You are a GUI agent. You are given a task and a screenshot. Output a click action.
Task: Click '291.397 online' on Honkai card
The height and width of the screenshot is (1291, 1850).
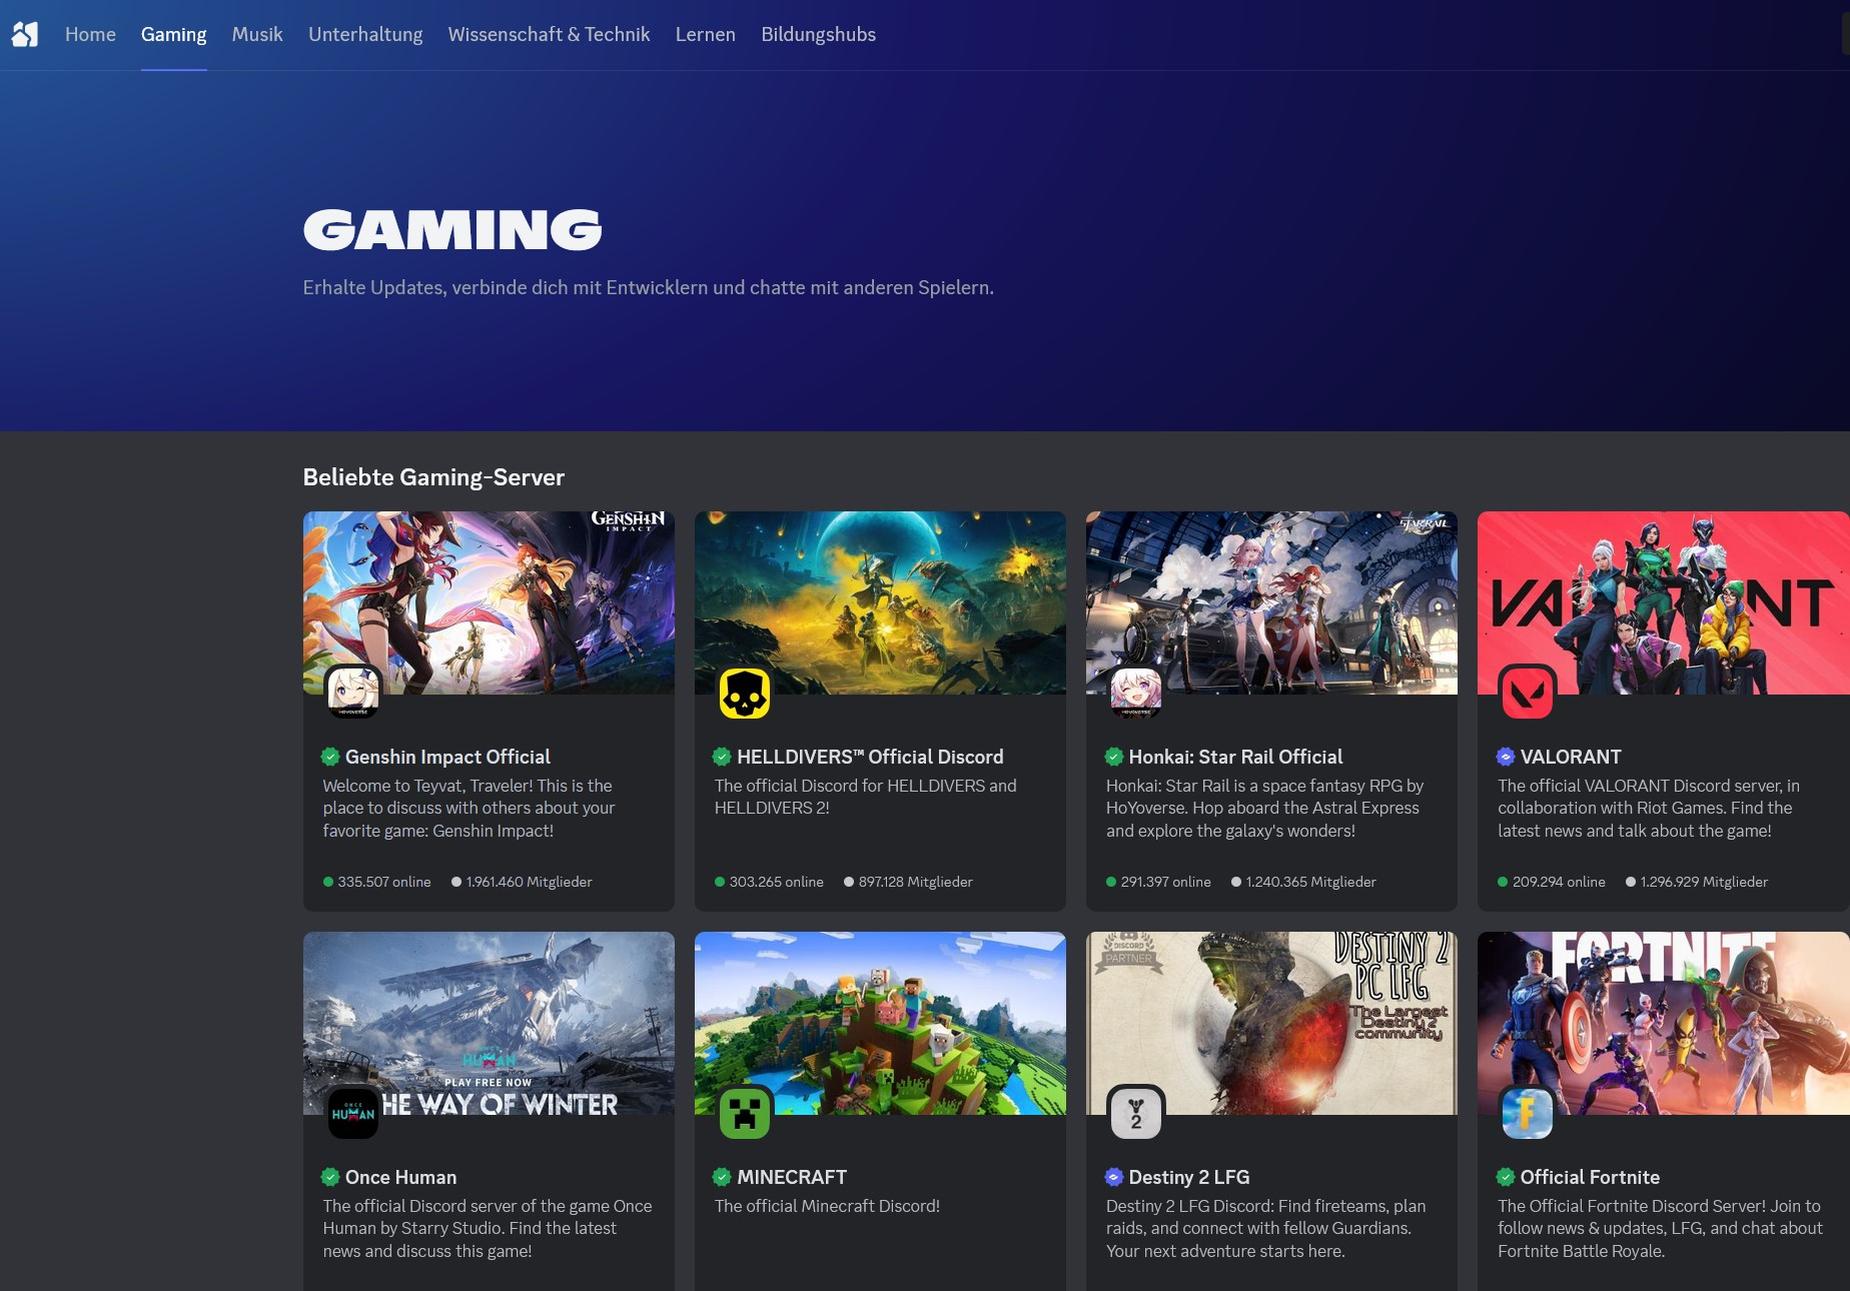[x=1158, y=882]
